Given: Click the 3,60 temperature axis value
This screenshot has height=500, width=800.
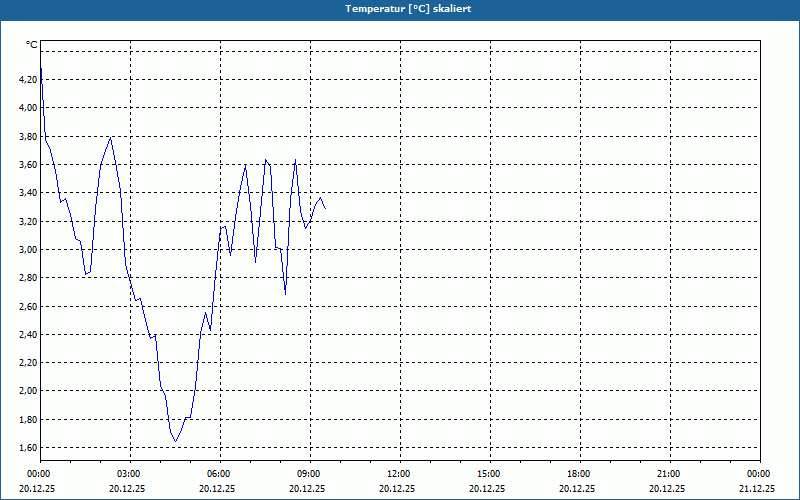Looking at the screenshot, I should click(x=28, y=164).
